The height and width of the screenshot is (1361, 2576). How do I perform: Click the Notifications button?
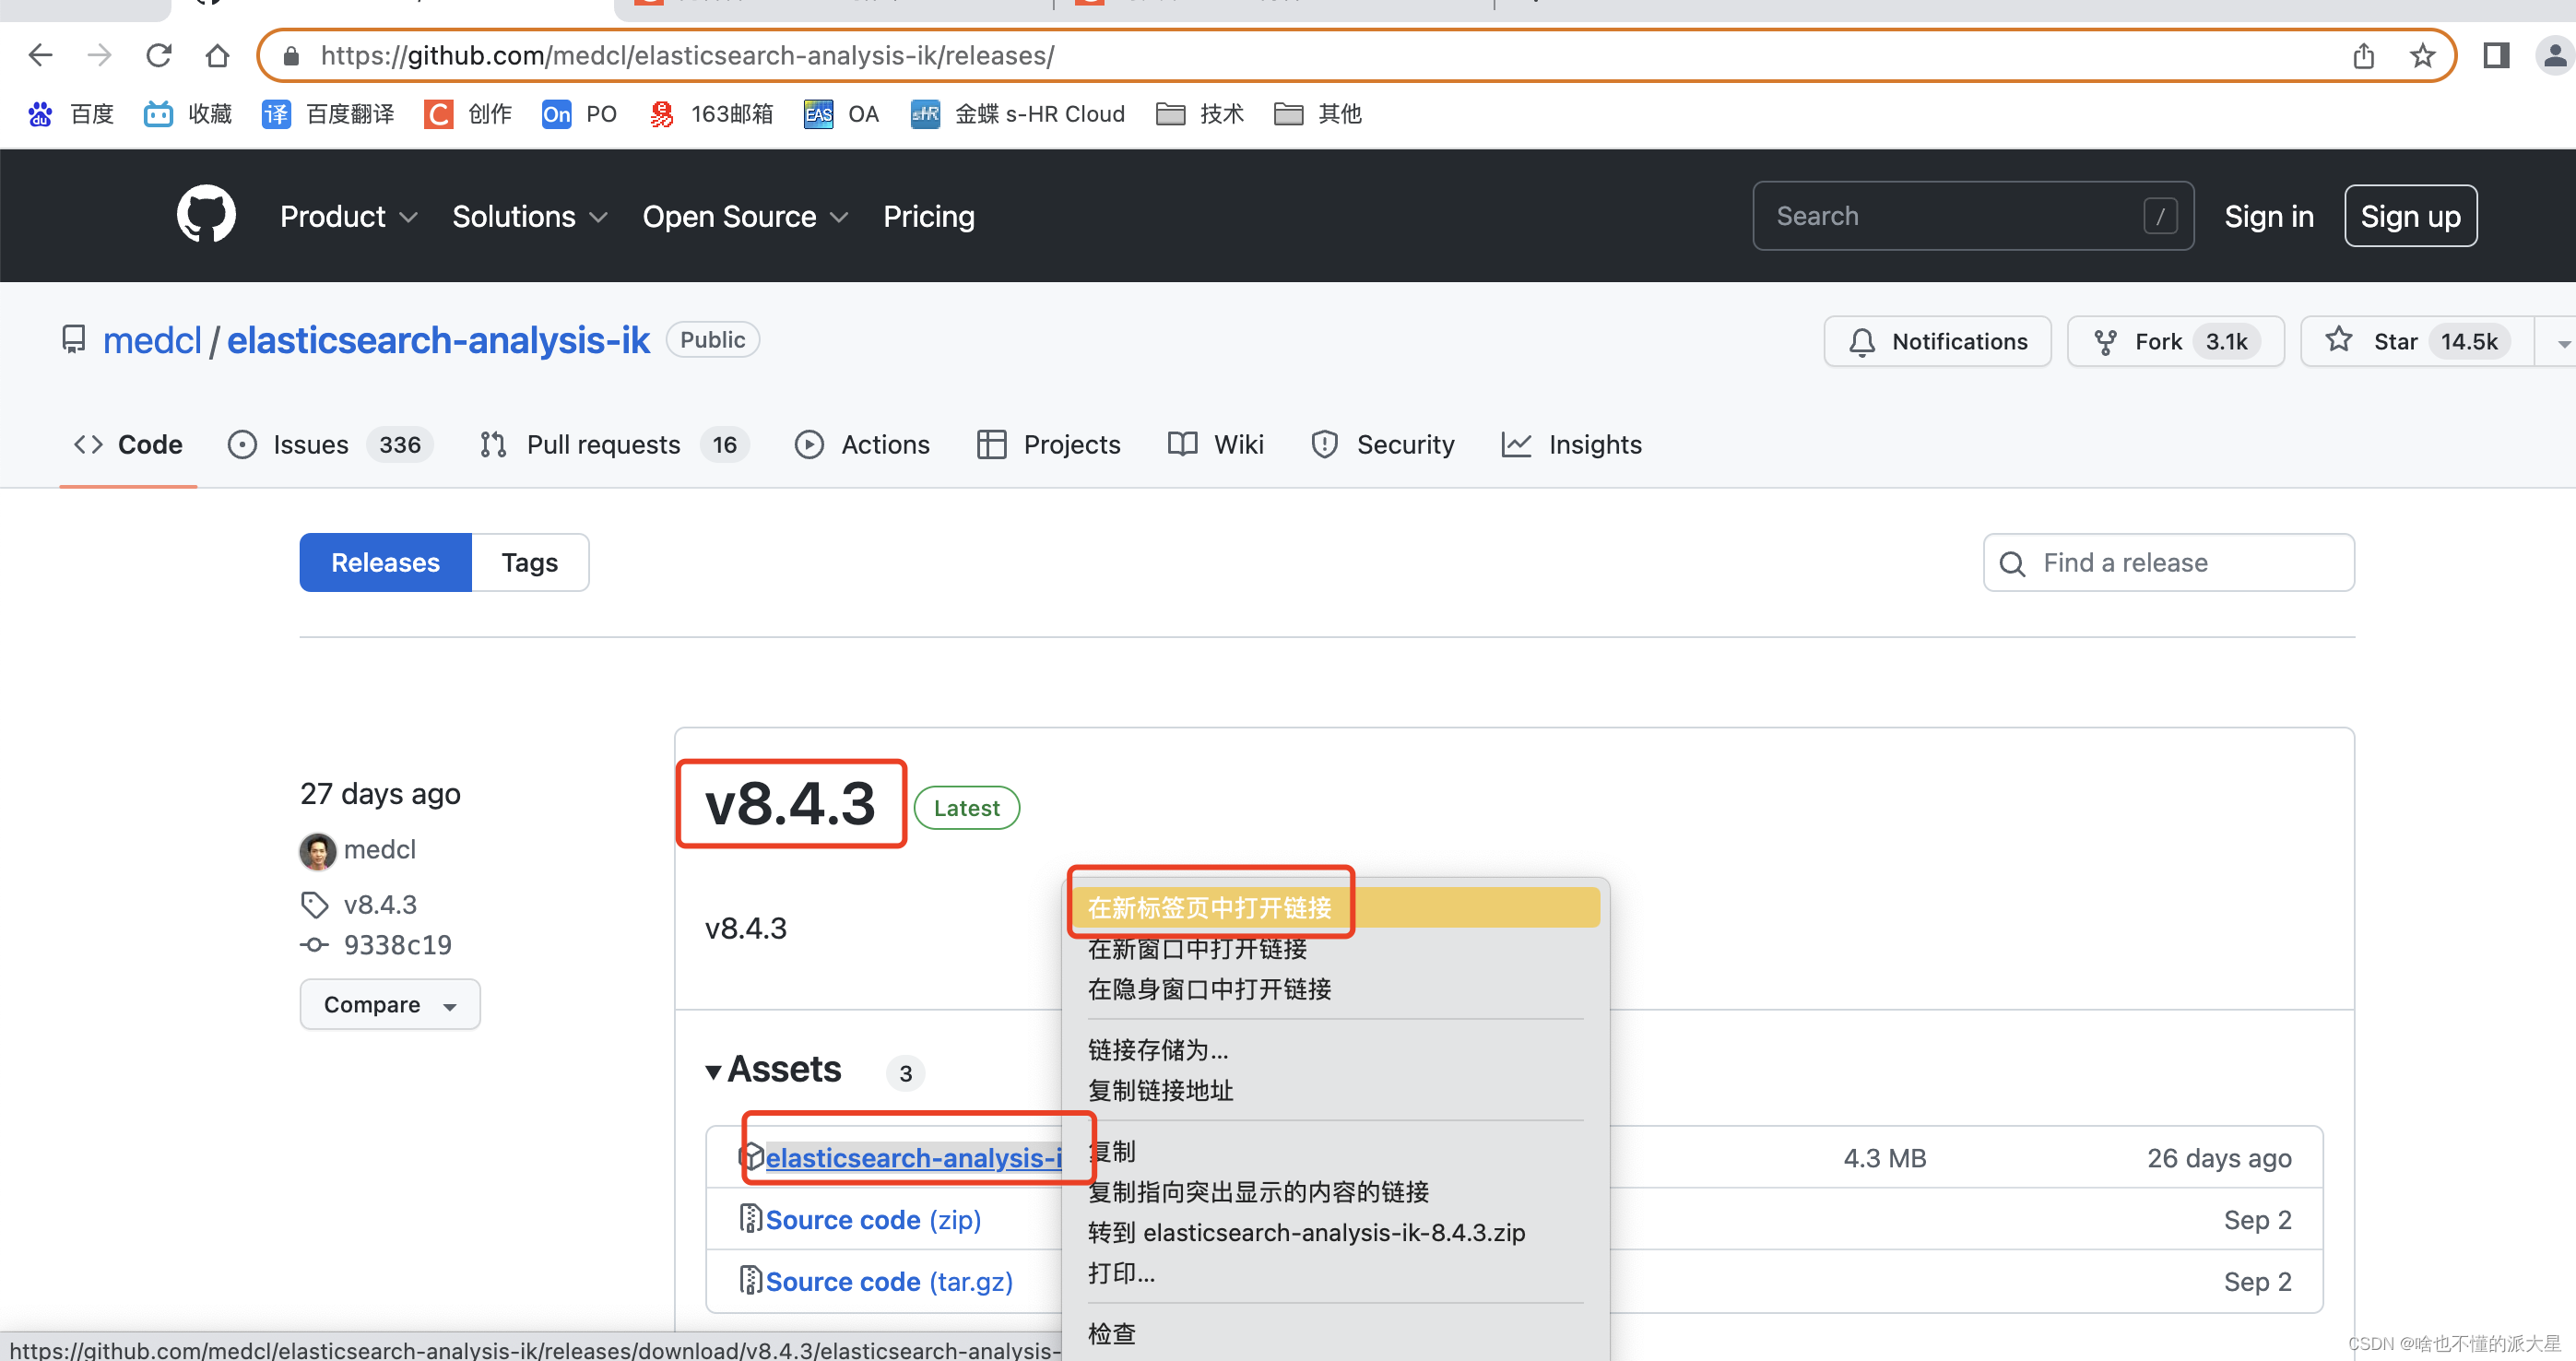[x=1937, y=342]
